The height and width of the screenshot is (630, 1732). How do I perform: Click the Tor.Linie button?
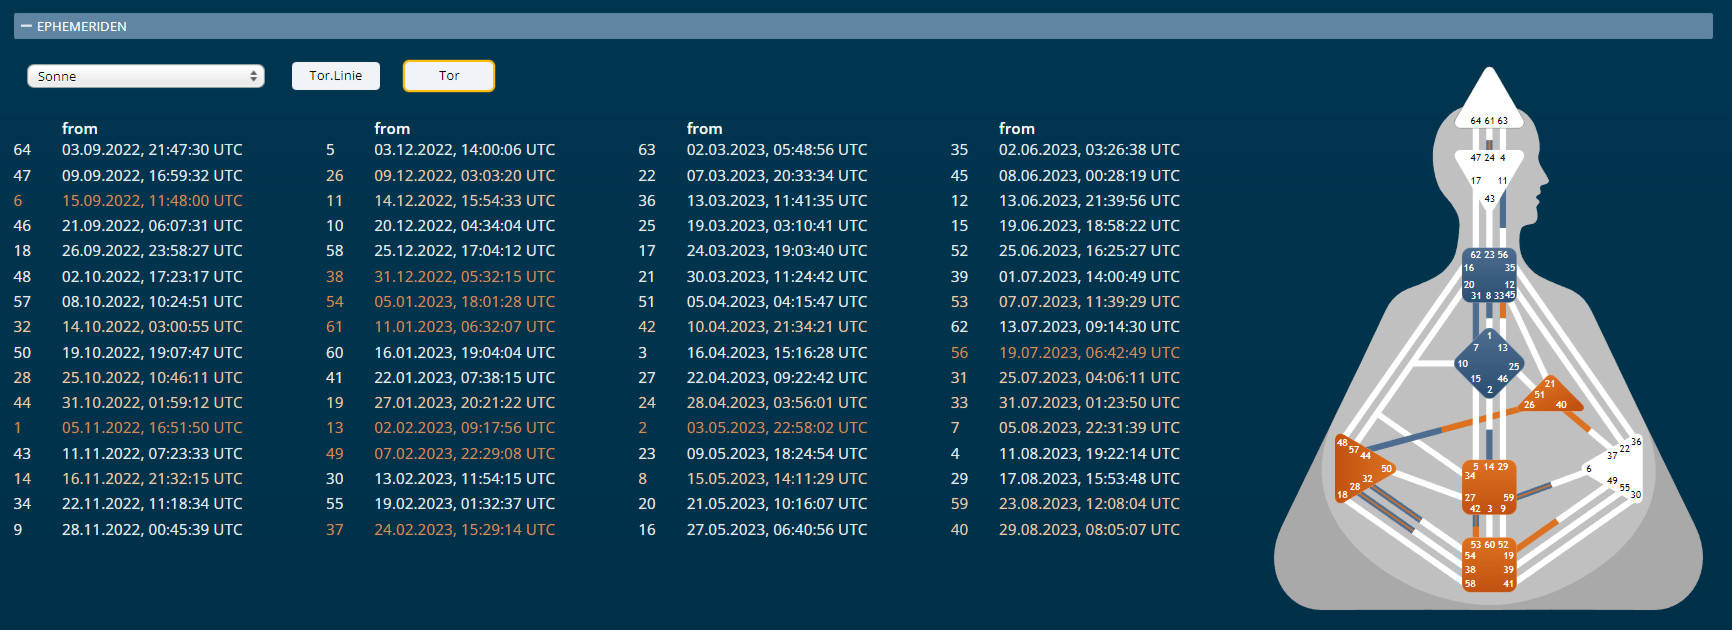point(335,76)
